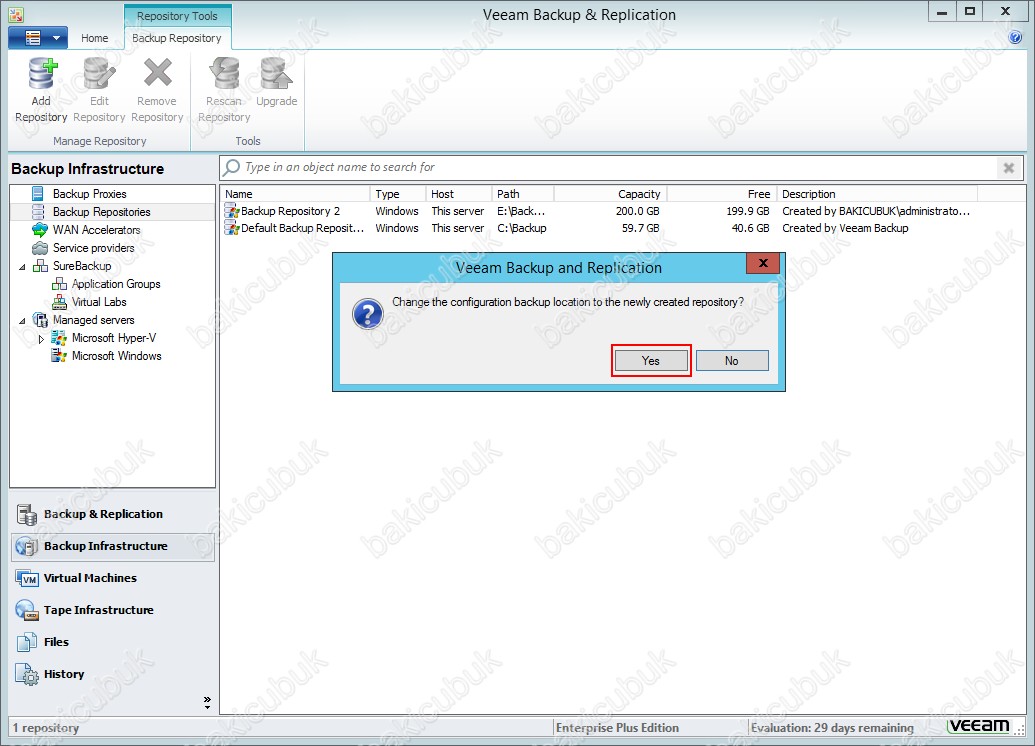This screenshot has width=1035, height=746.
Task: Select the Repository Tools contextual tab
Action: coord(177,16)
